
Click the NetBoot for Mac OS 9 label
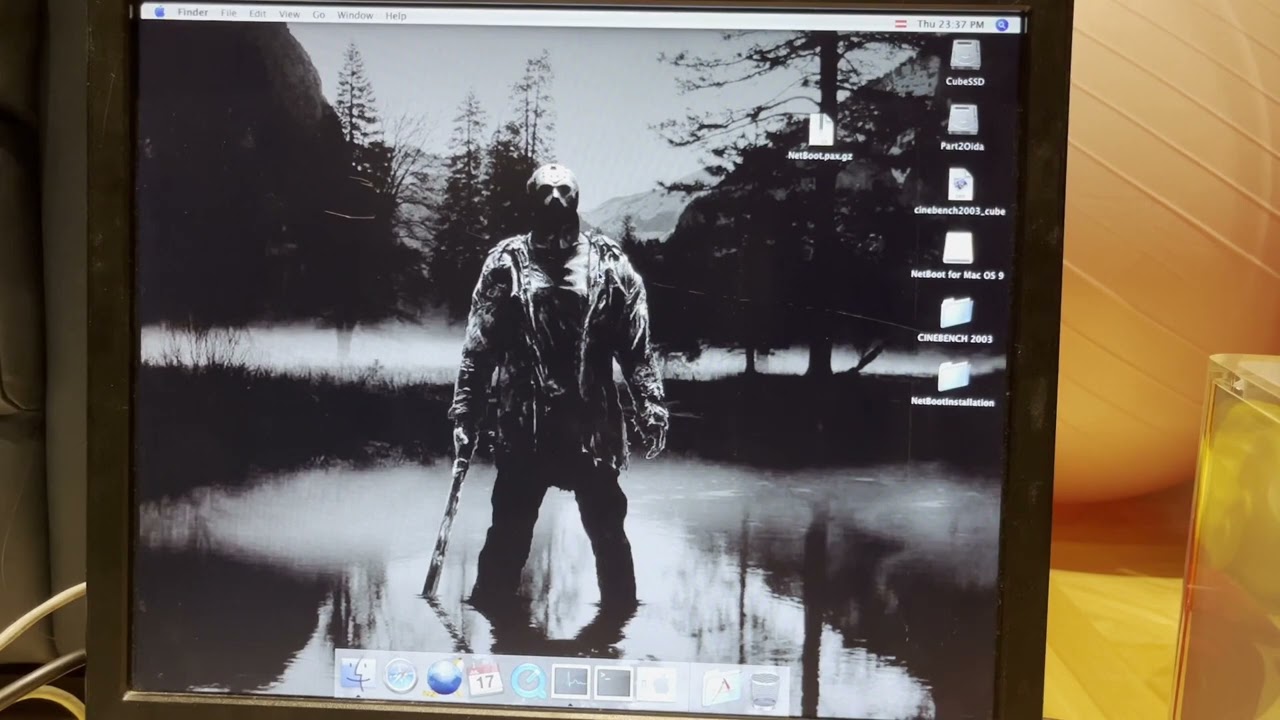(957, 274)
